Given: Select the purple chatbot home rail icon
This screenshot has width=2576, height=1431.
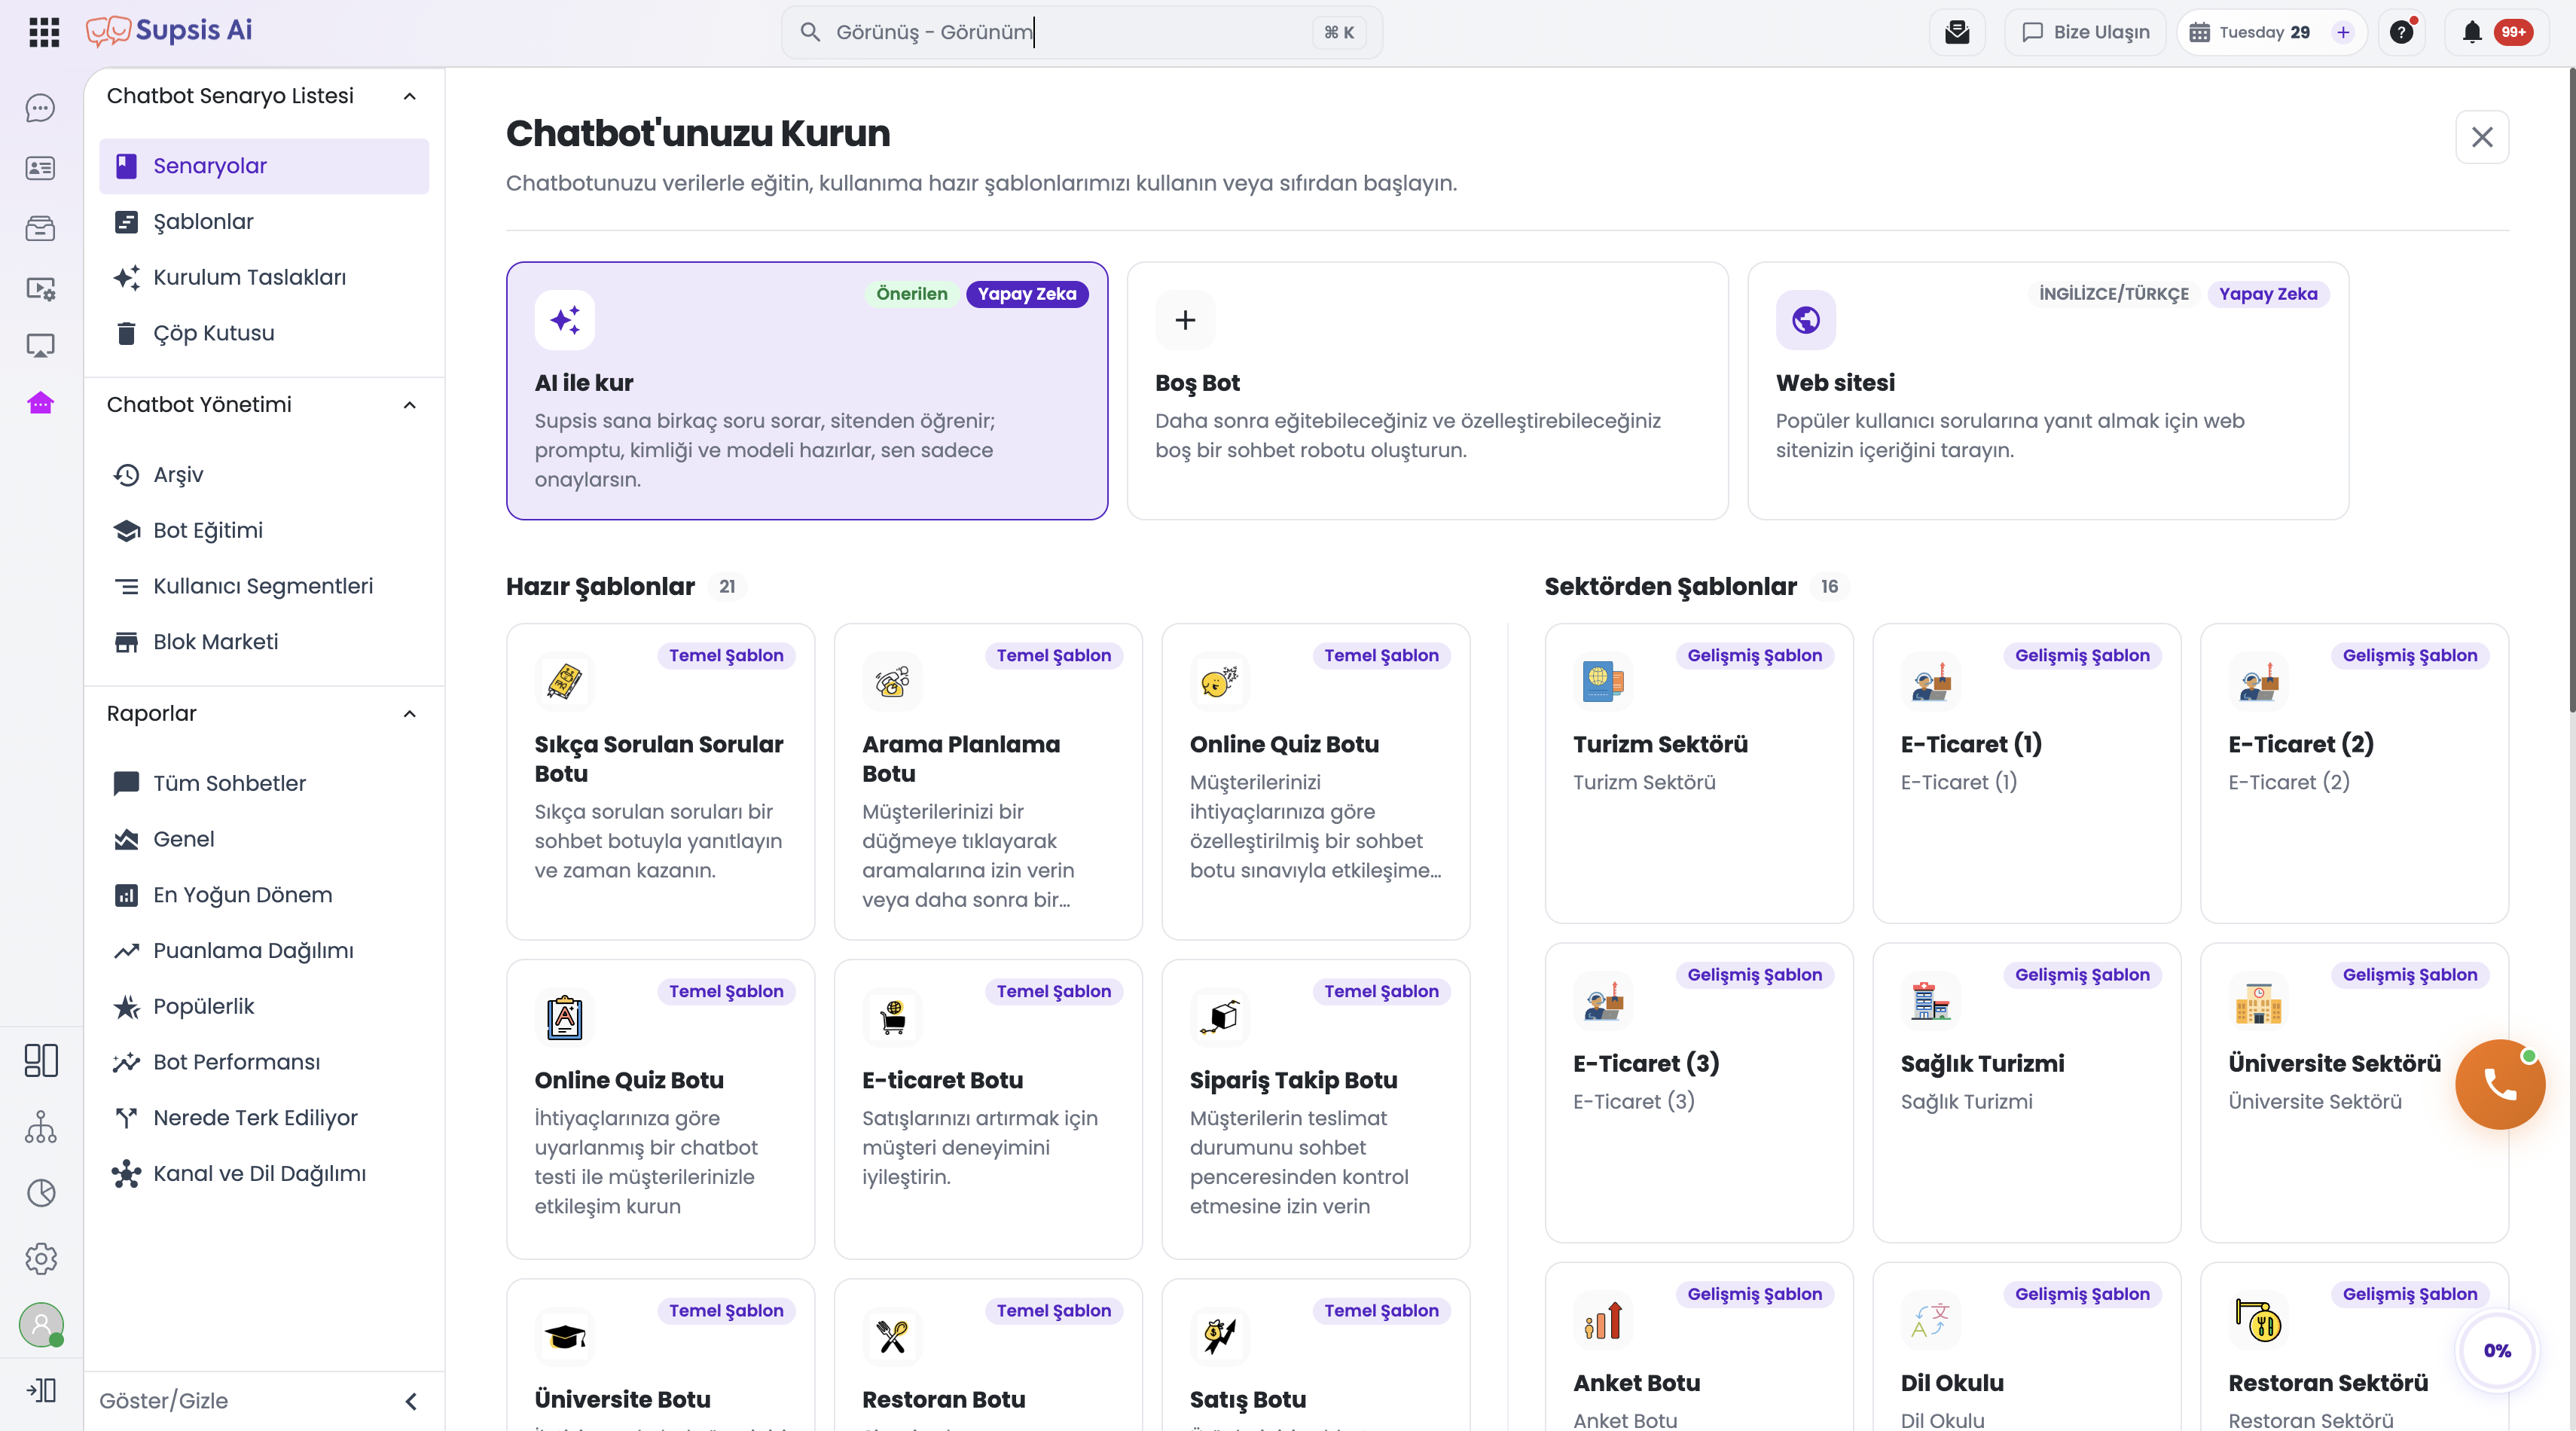Looking at the screenshot, I should (40, 403).
